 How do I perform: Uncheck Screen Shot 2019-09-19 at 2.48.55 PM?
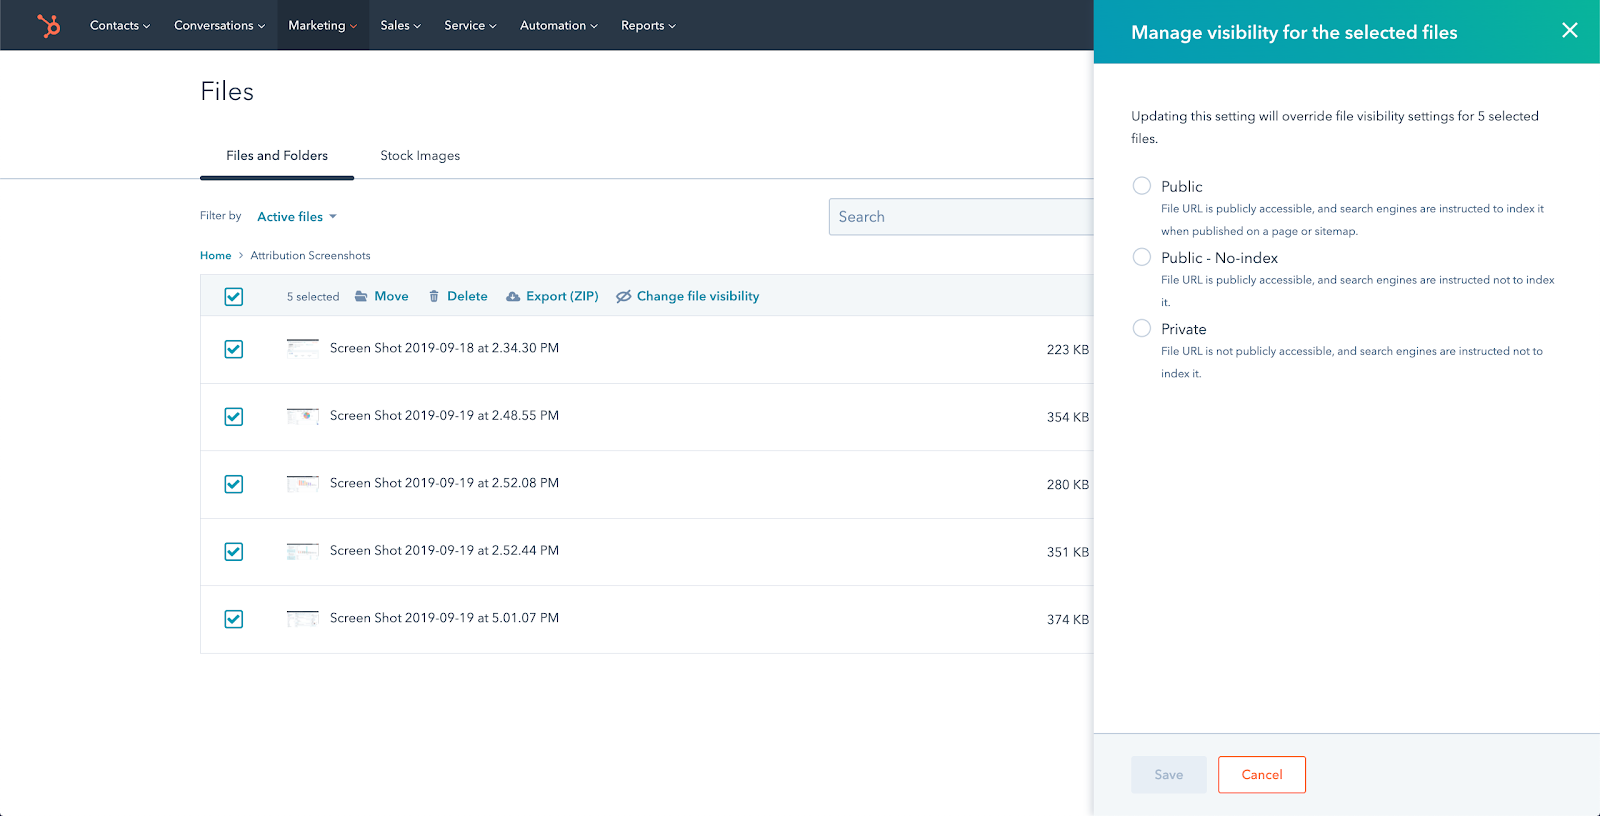[234, 416]
